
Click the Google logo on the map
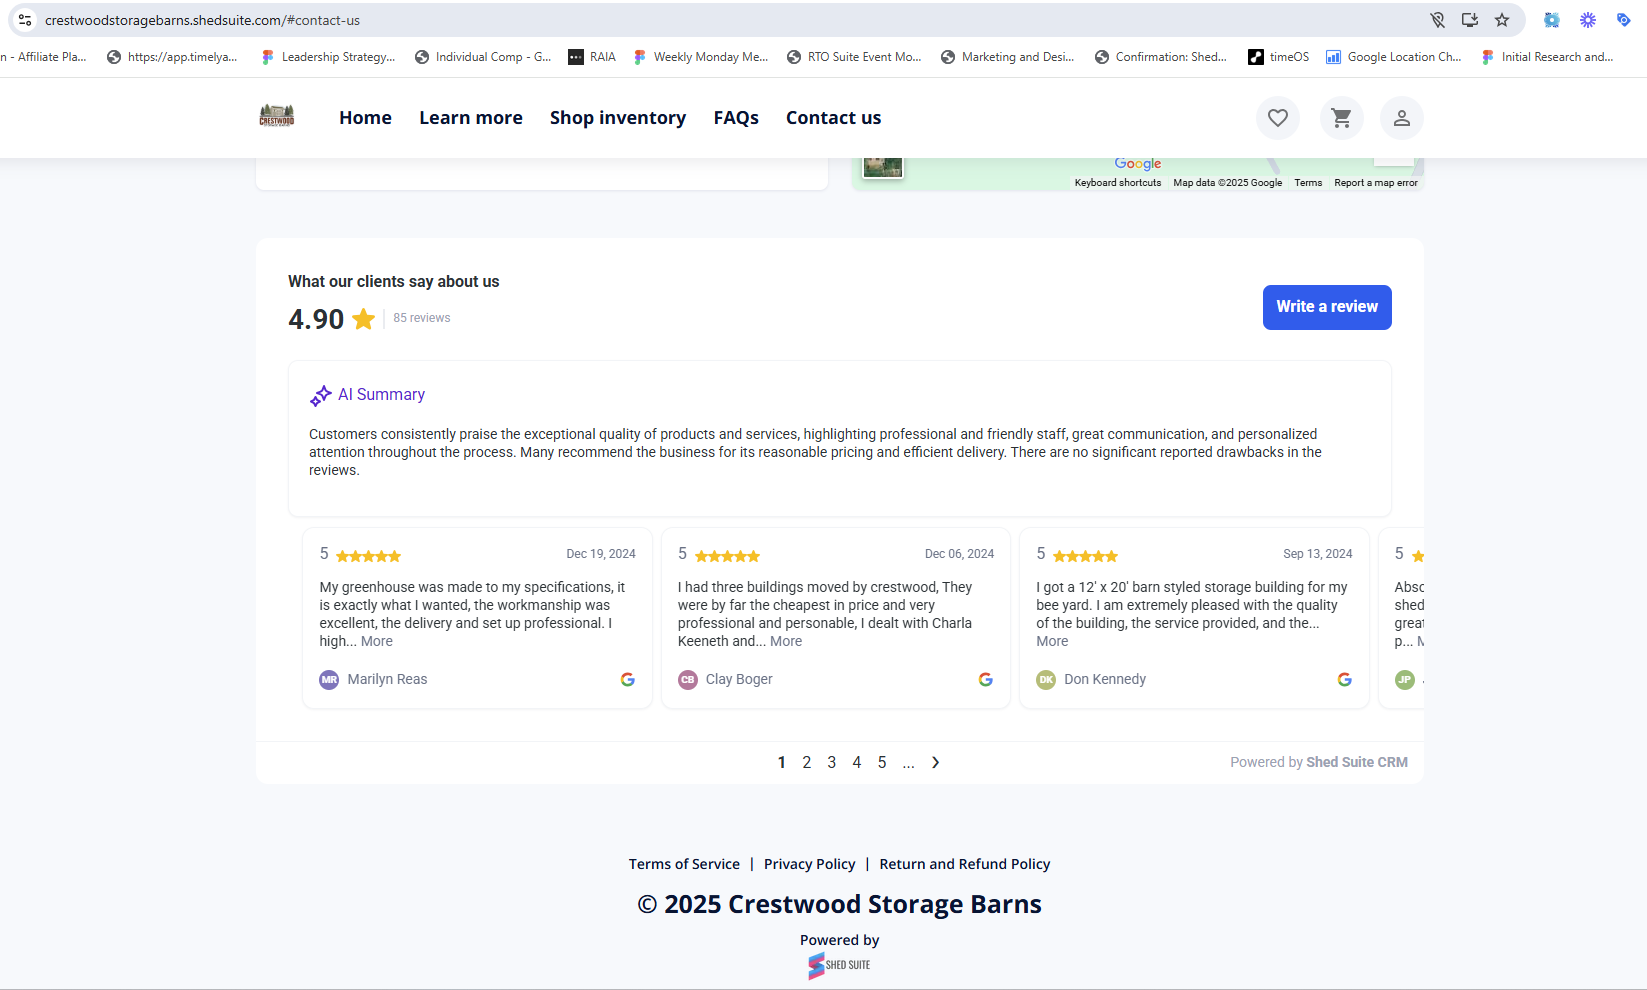pyautogui.click(x=1138, y=164)
